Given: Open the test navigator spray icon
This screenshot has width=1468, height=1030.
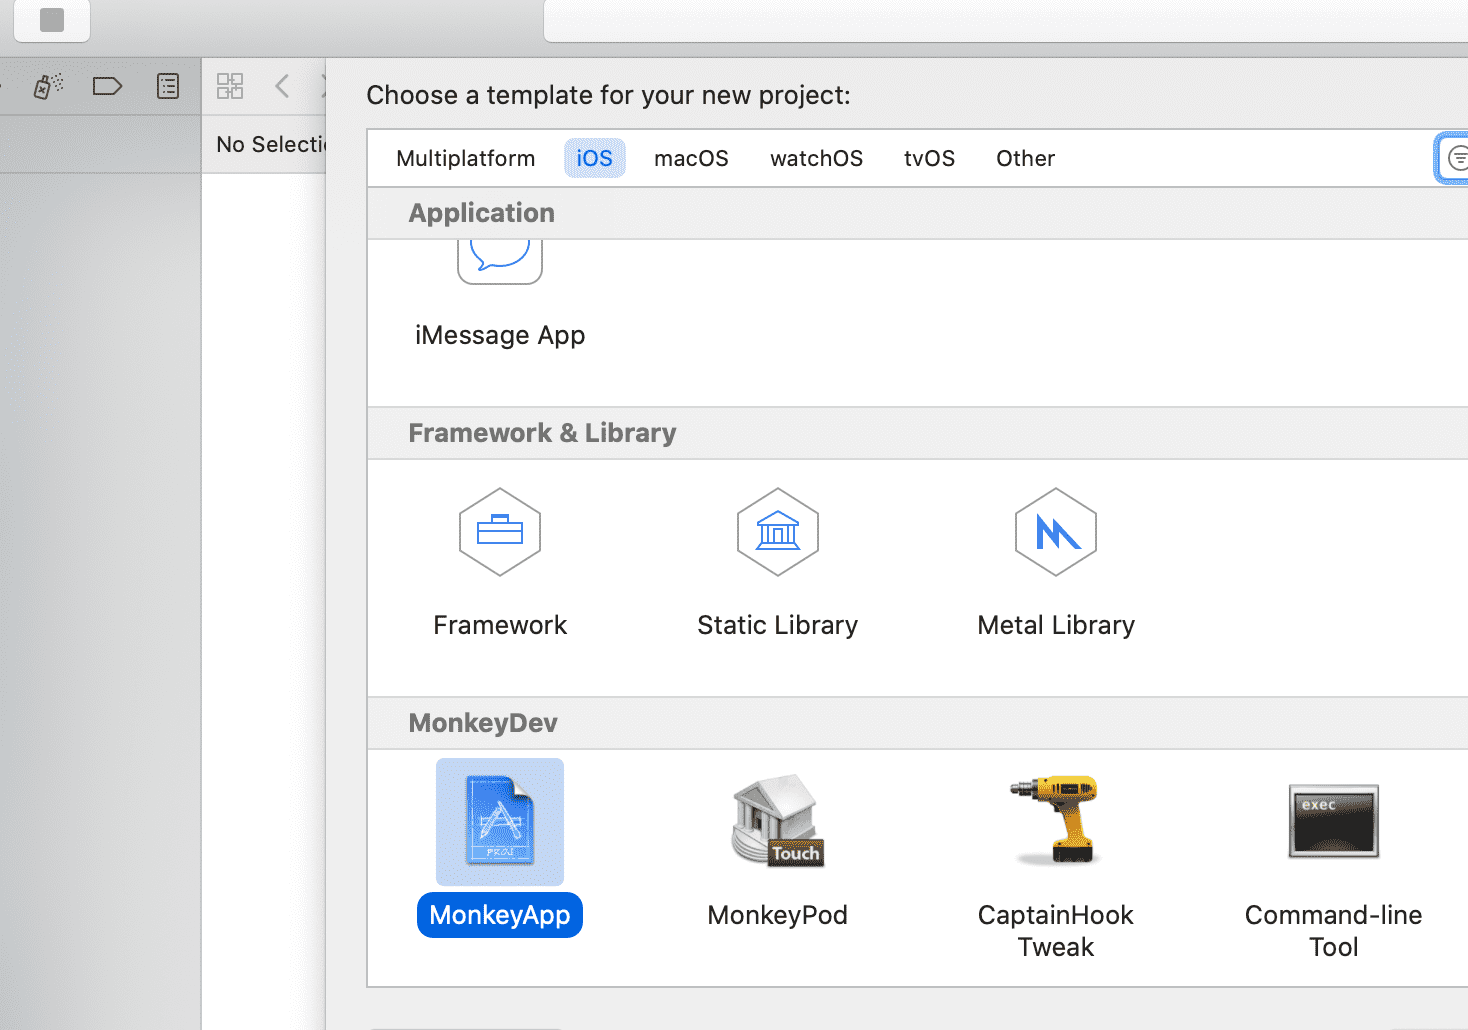Looking at the screenshot, I should click(x=47, y=86).
